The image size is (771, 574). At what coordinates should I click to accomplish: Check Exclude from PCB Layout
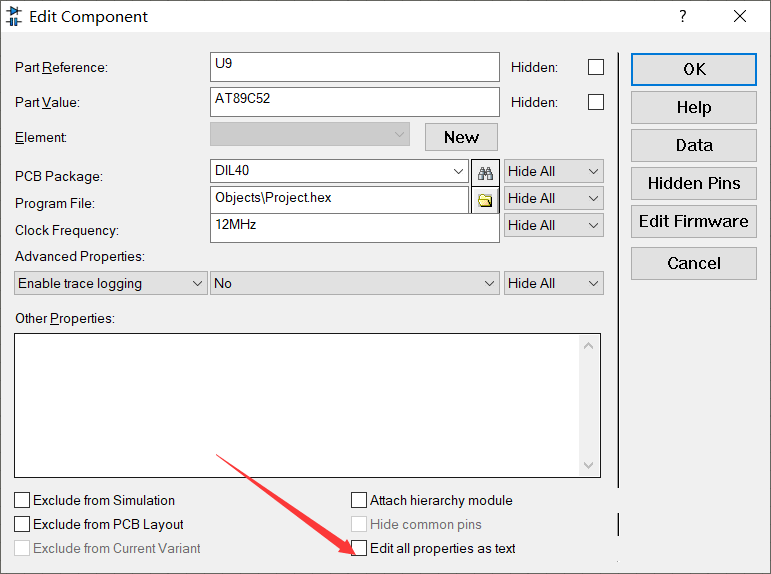(22, 524)
